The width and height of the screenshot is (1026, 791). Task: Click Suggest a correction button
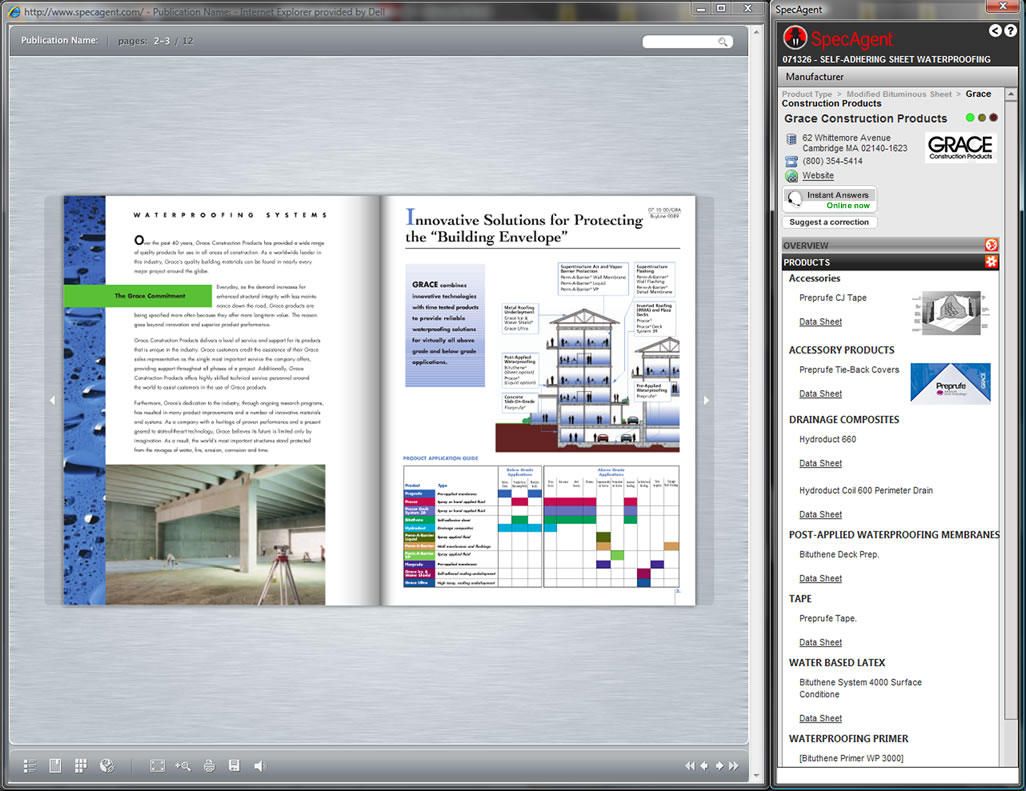click(x=829, y=222)
